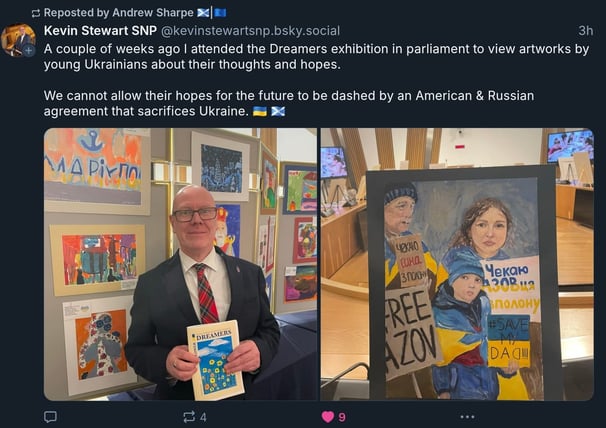The width and height of the screenshot is (606, 428).
Task: Click the post text about the Dreamers exhibition
Action: coord(316,56)
